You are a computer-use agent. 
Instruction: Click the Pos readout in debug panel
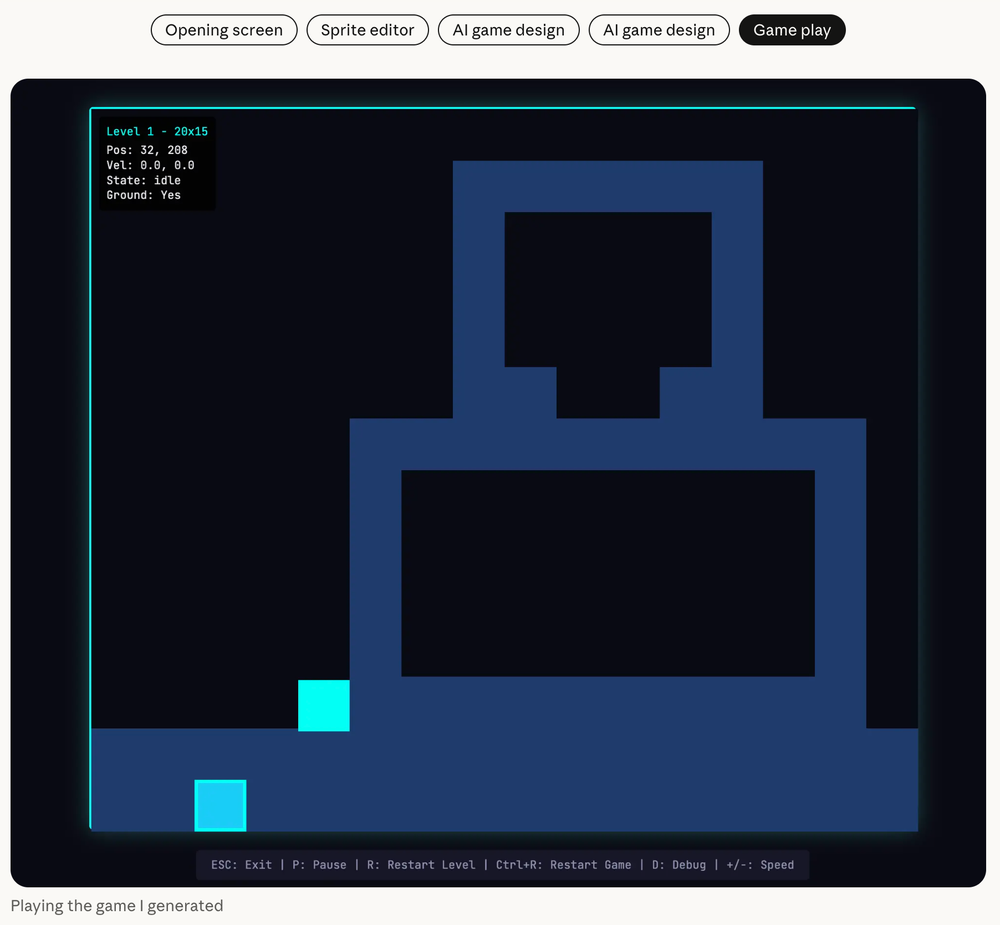pos(147,151)
